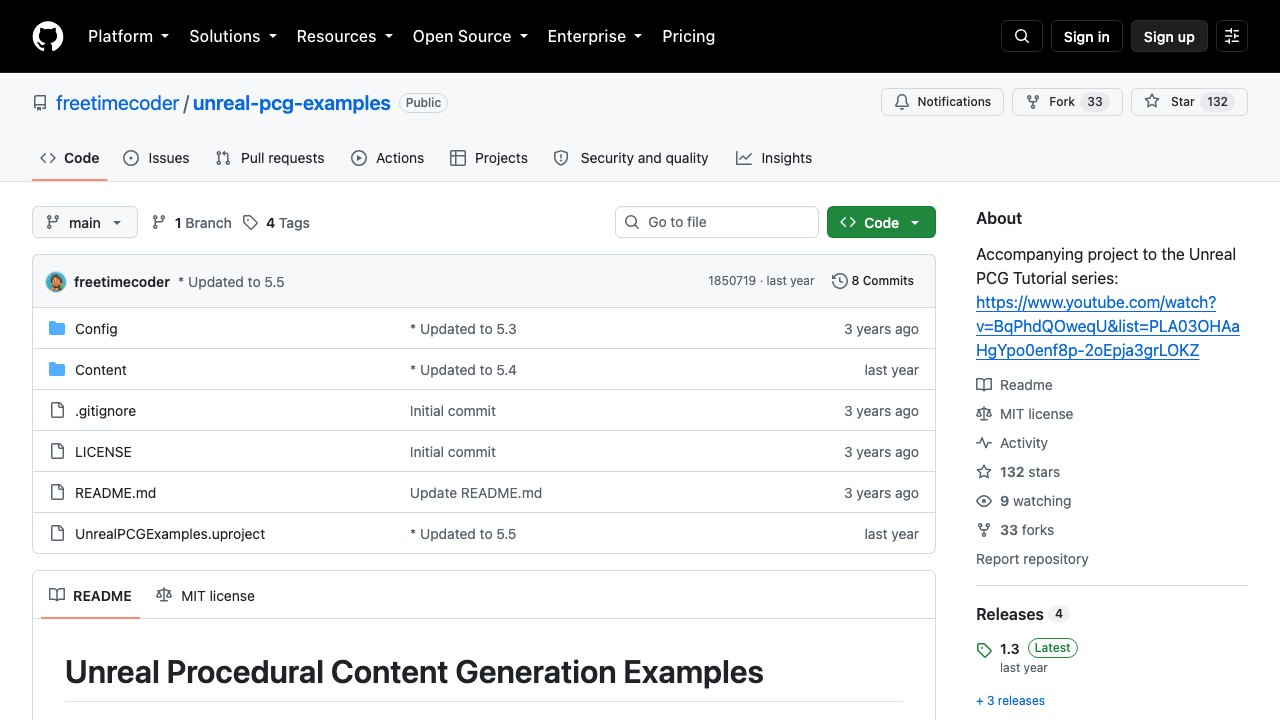Viewport: 1280px width, 720px height.
Task: Expand the Resources navigation menu
Action: [344, 36]
